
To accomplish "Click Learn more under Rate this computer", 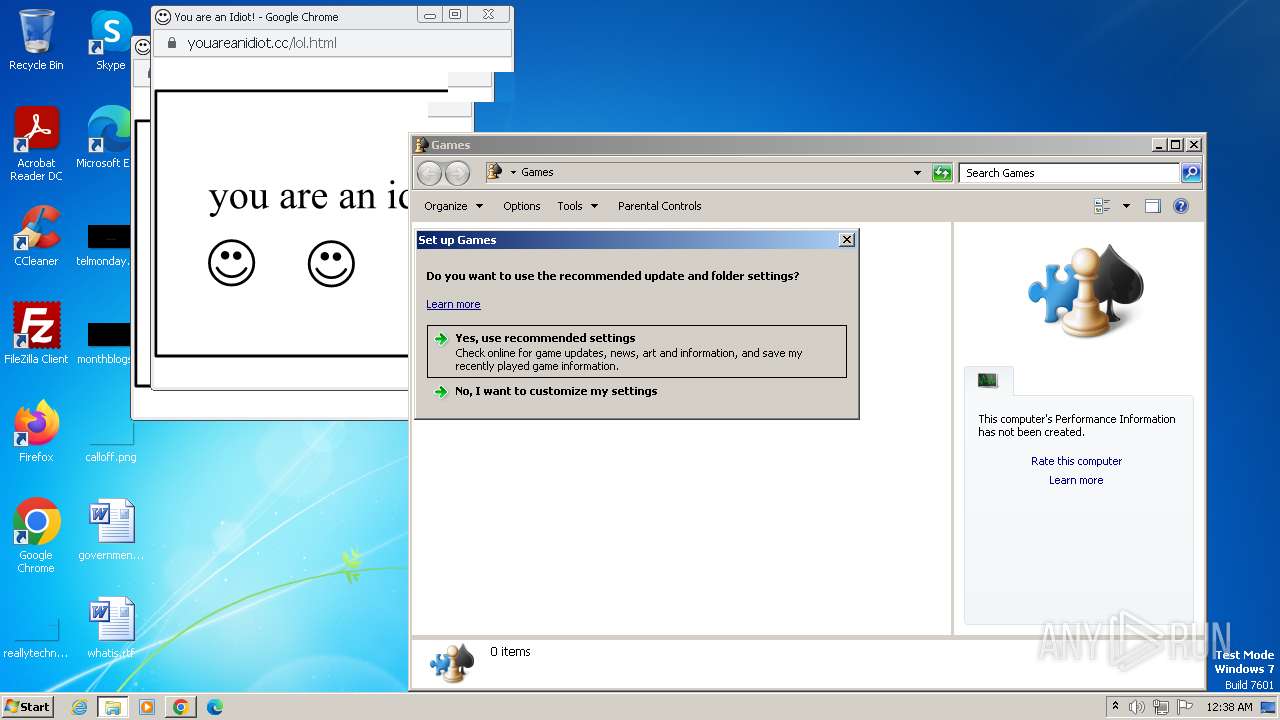I will 1076,480.
